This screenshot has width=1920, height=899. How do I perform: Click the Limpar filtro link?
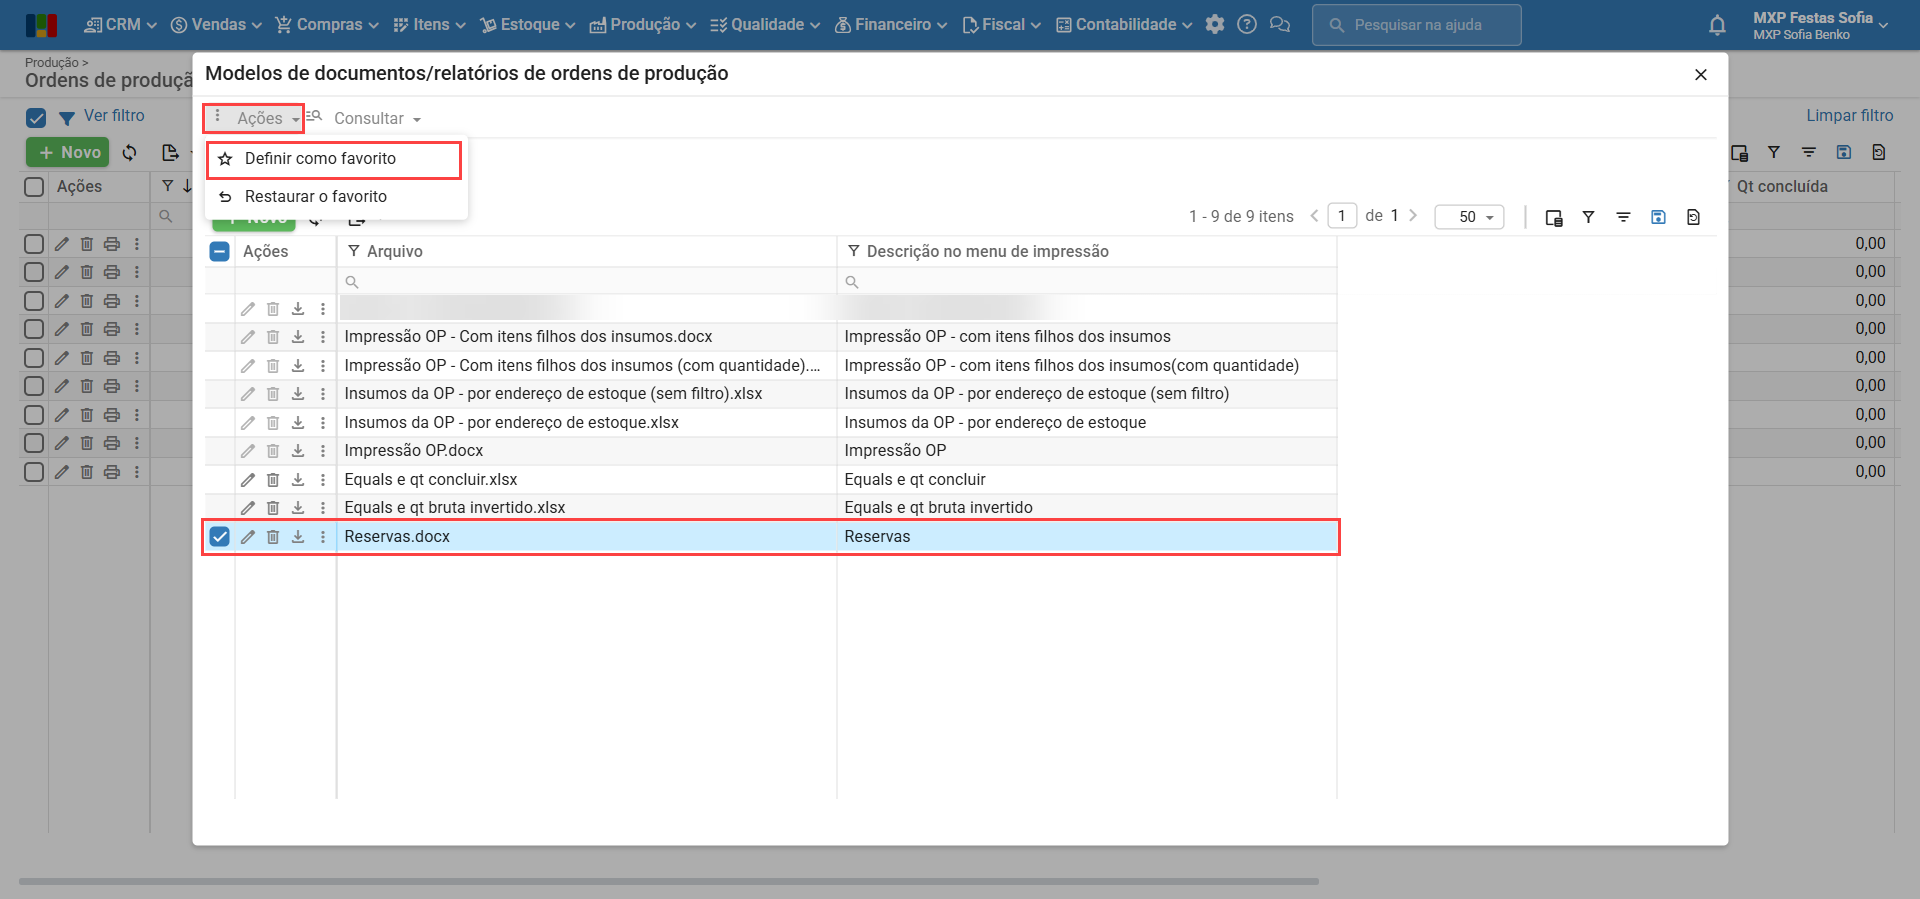[x=1850, y=116]
